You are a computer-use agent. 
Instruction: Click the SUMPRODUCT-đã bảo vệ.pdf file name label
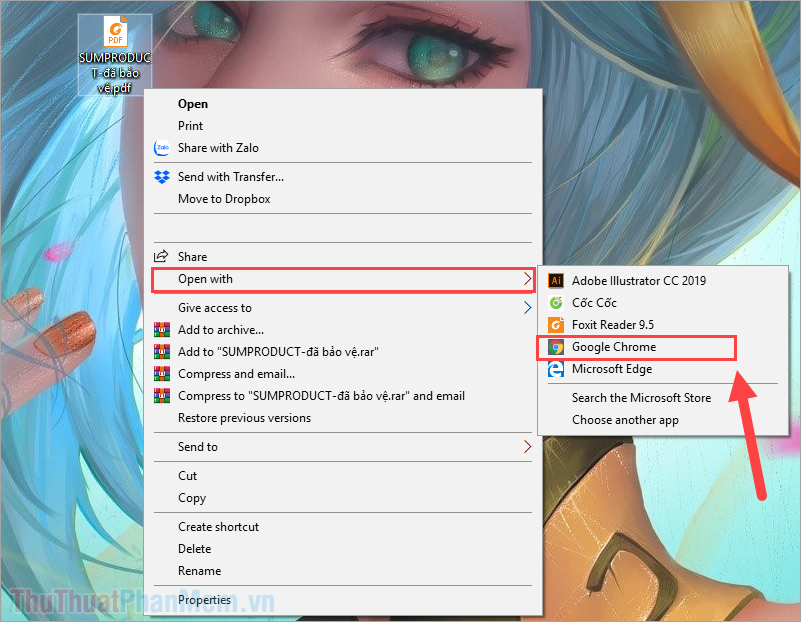click(x=115, y=73)
